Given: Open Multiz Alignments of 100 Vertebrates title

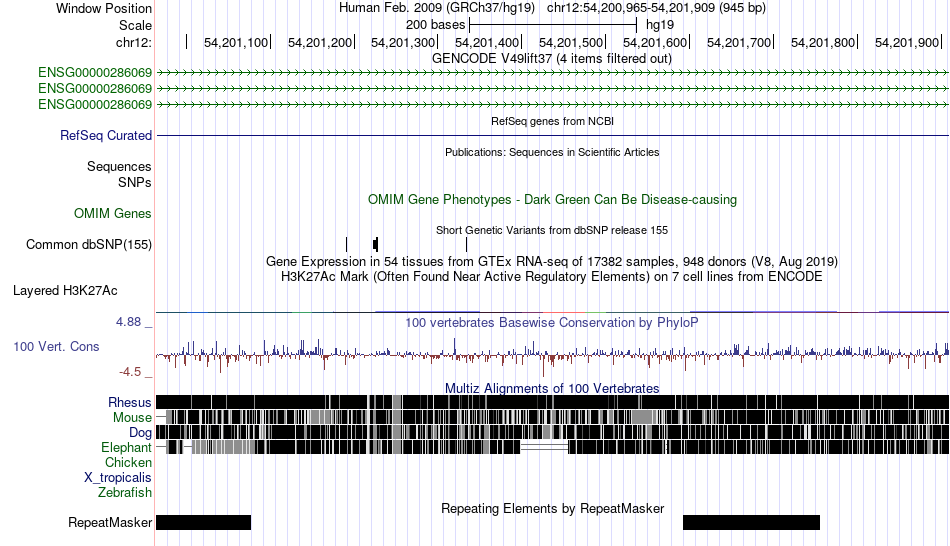Looking at the screenshot, I should [552, 388].
